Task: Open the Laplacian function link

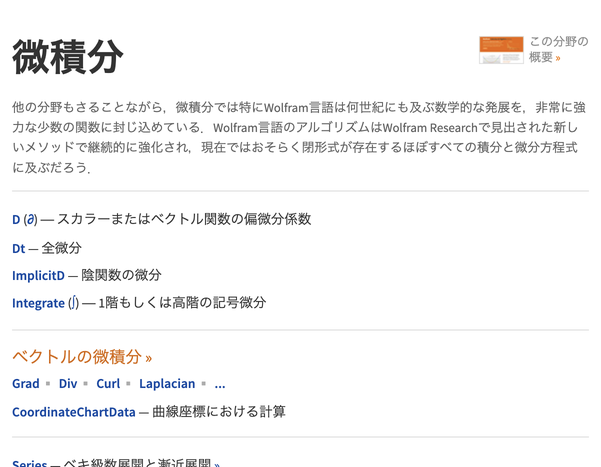Action: tap(167, 384)
